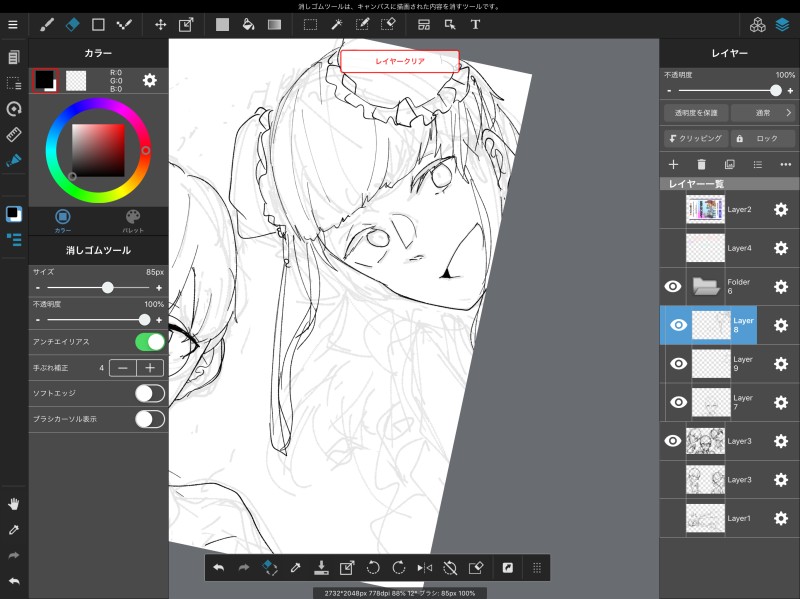Click the layer Lock button
The width and height of the screenshot is (800, 599).
[763, 138]
